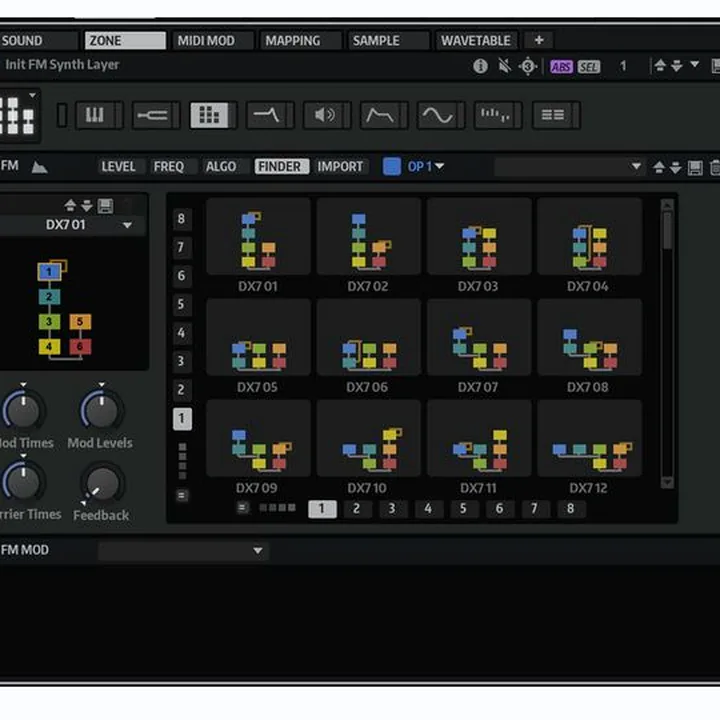Click the solo target crosshair icon
This screenshot has width=720, height=720.
pos(528,66)
